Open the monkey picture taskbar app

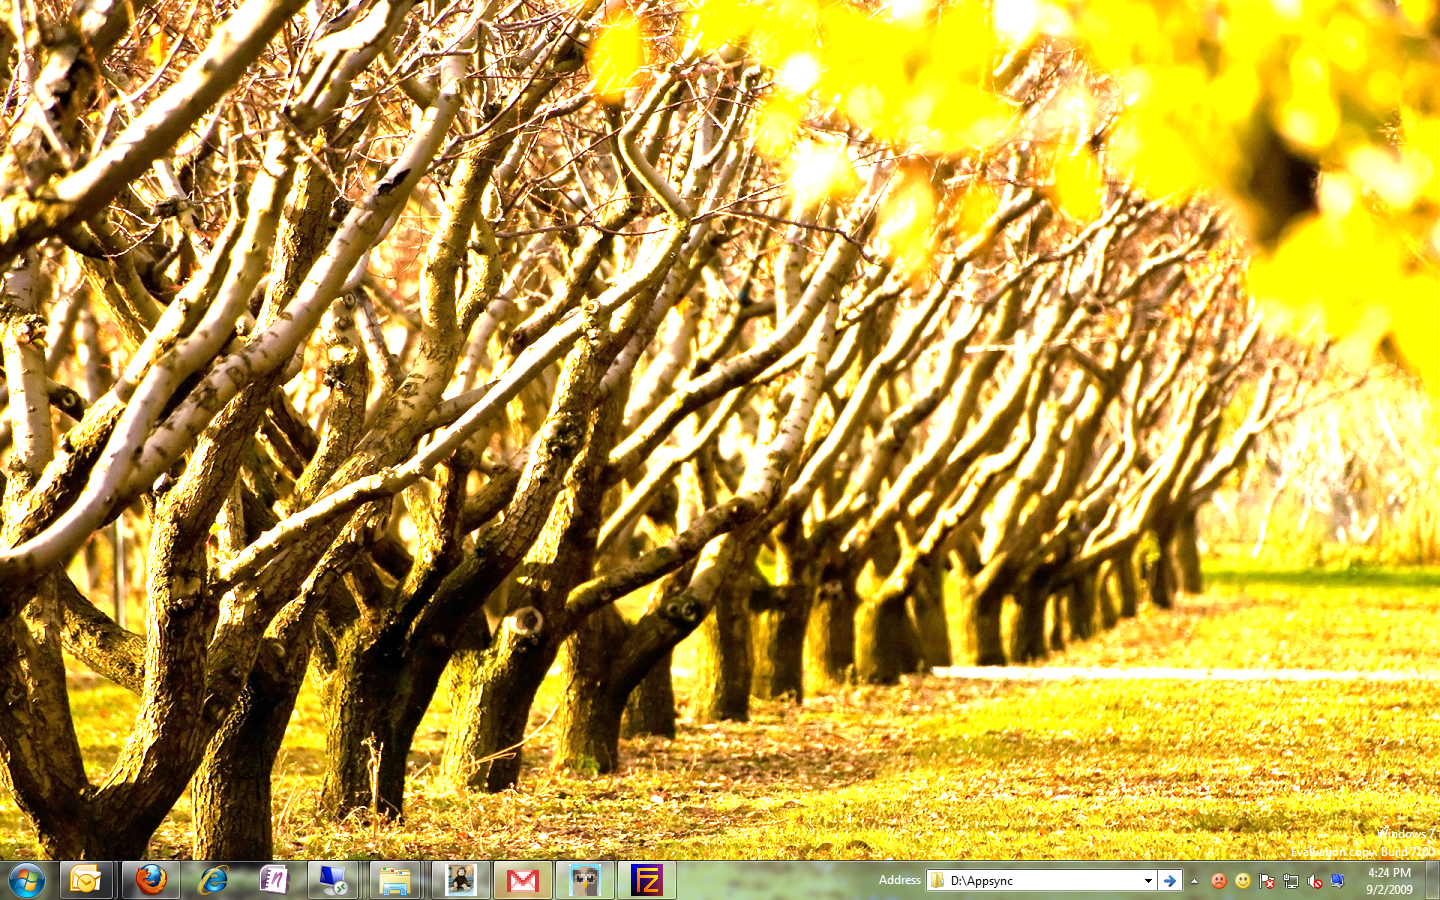(460, 880)
